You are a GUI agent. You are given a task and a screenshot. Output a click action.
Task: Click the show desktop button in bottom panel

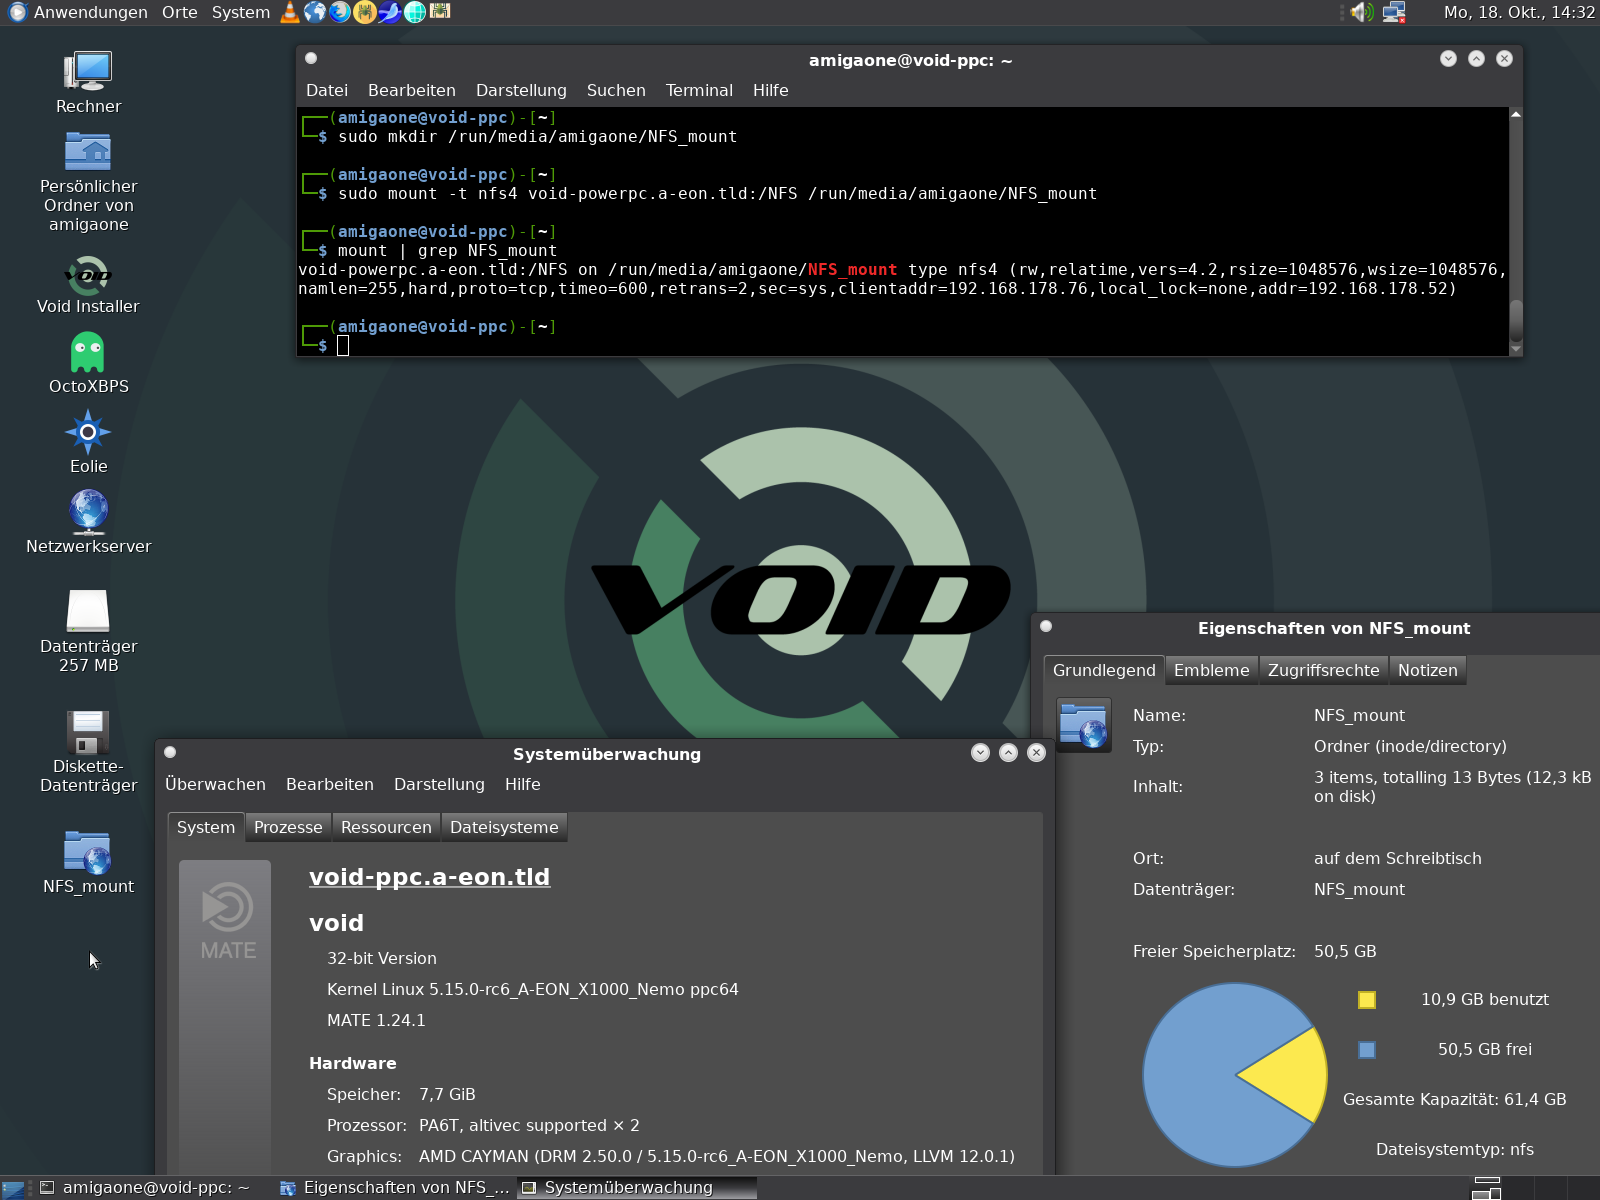click(x=13, y=1188)
